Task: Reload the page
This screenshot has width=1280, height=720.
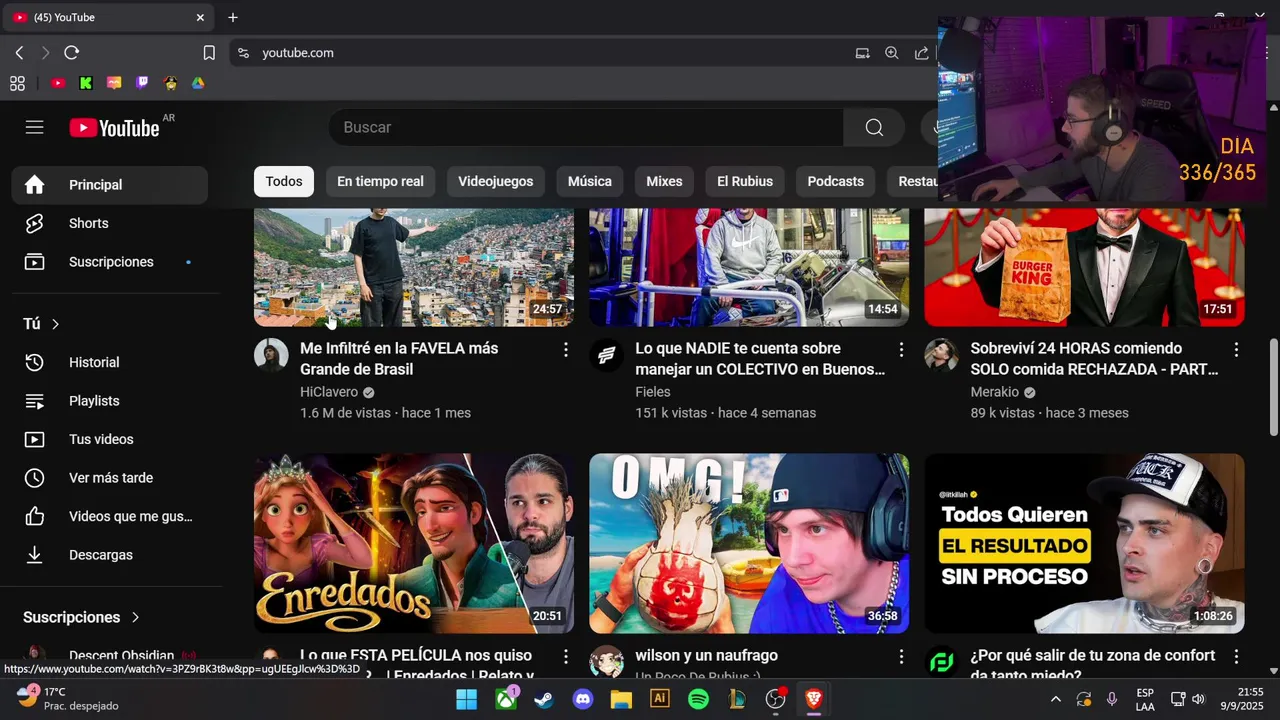Action: pos(71,52)
